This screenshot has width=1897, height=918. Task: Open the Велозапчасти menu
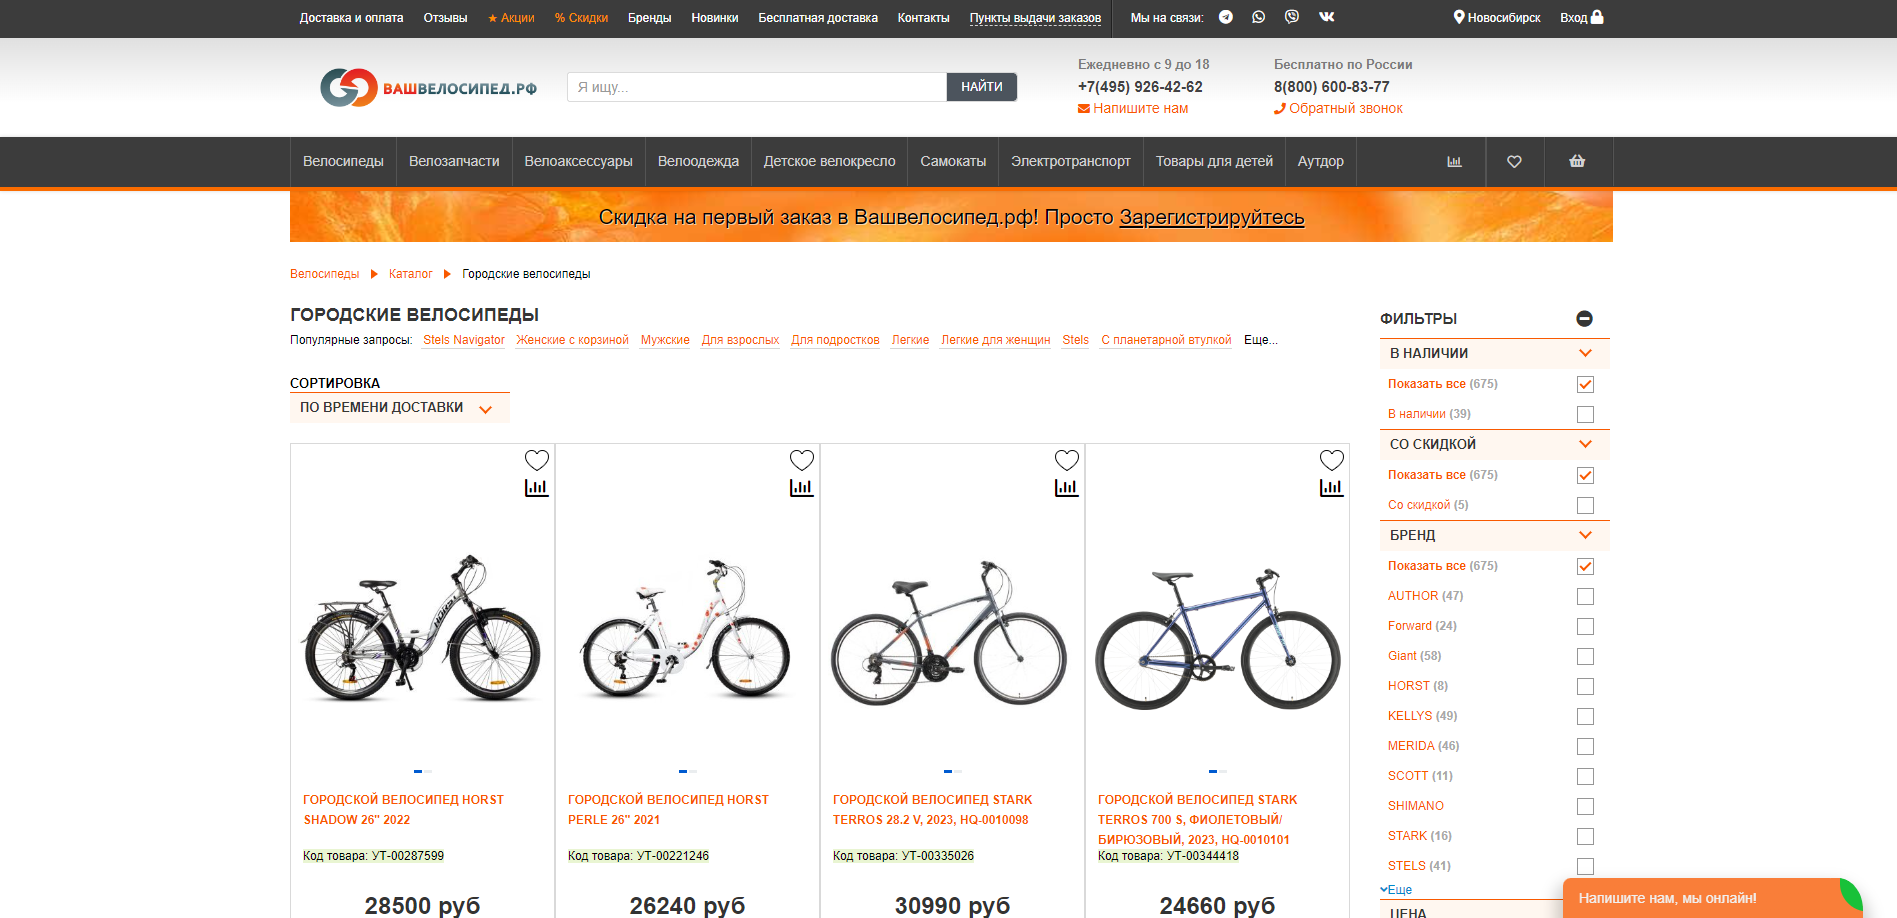click(x=454, y=161)
